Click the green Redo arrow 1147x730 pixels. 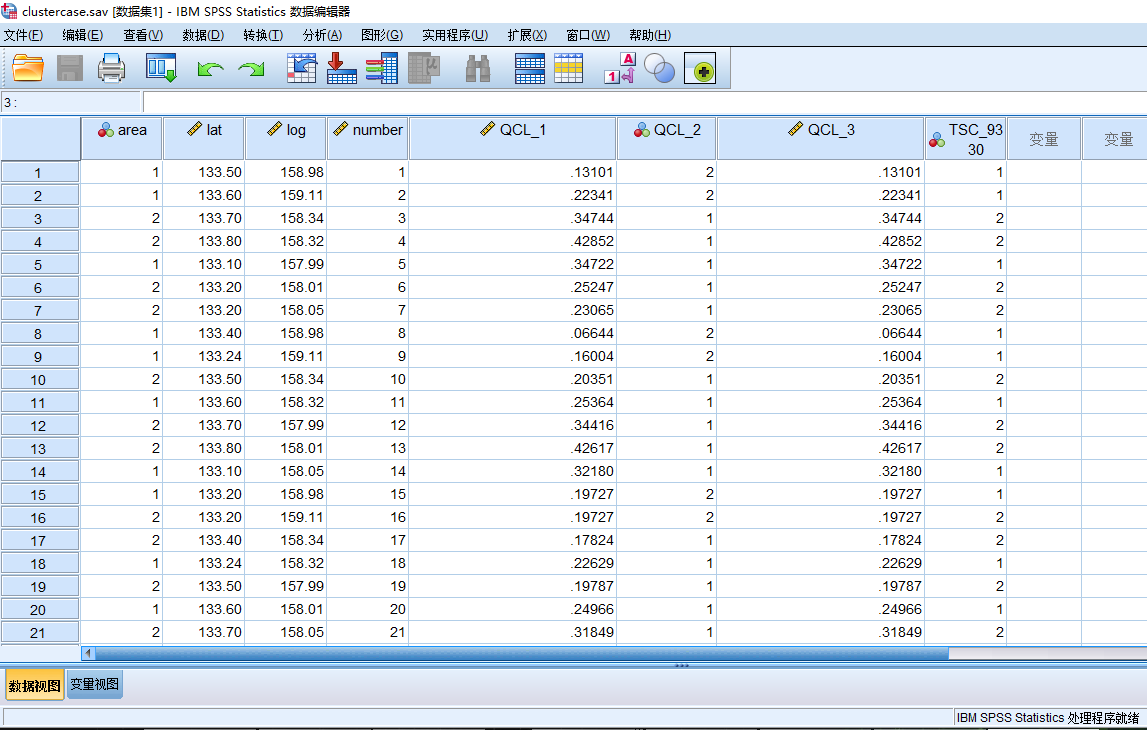point(251,69)
